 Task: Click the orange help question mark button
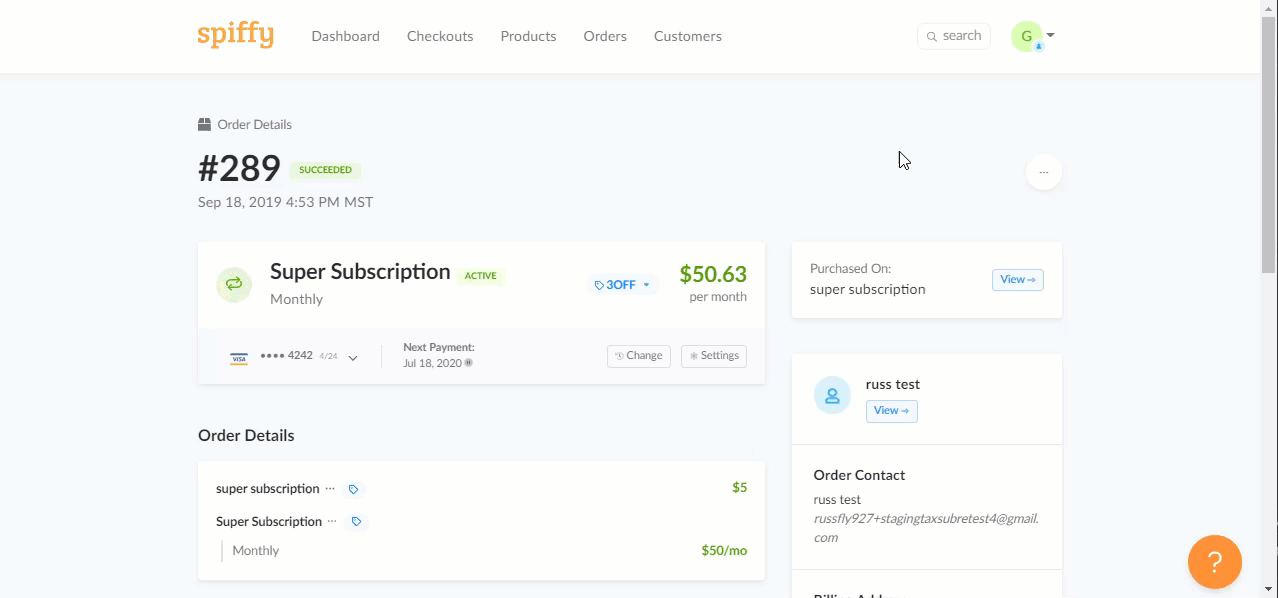[x=1215, y=562]
